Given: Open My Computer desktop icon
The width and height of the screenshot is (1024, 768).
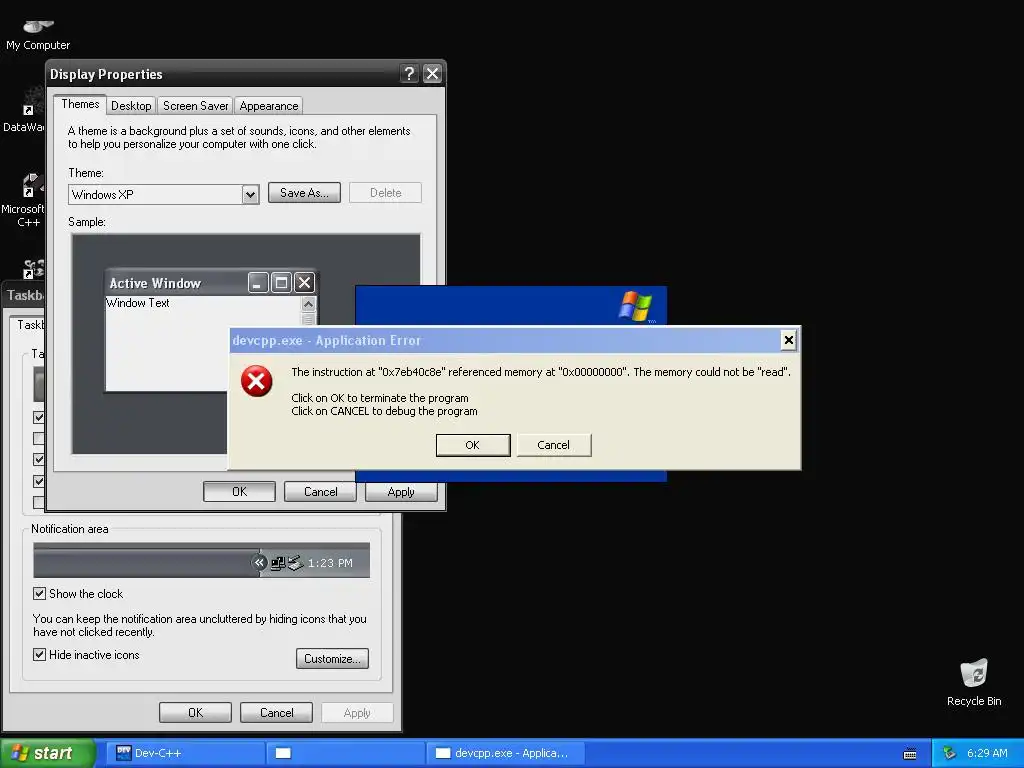Looking at the screenshot, I should pos(38,34).
